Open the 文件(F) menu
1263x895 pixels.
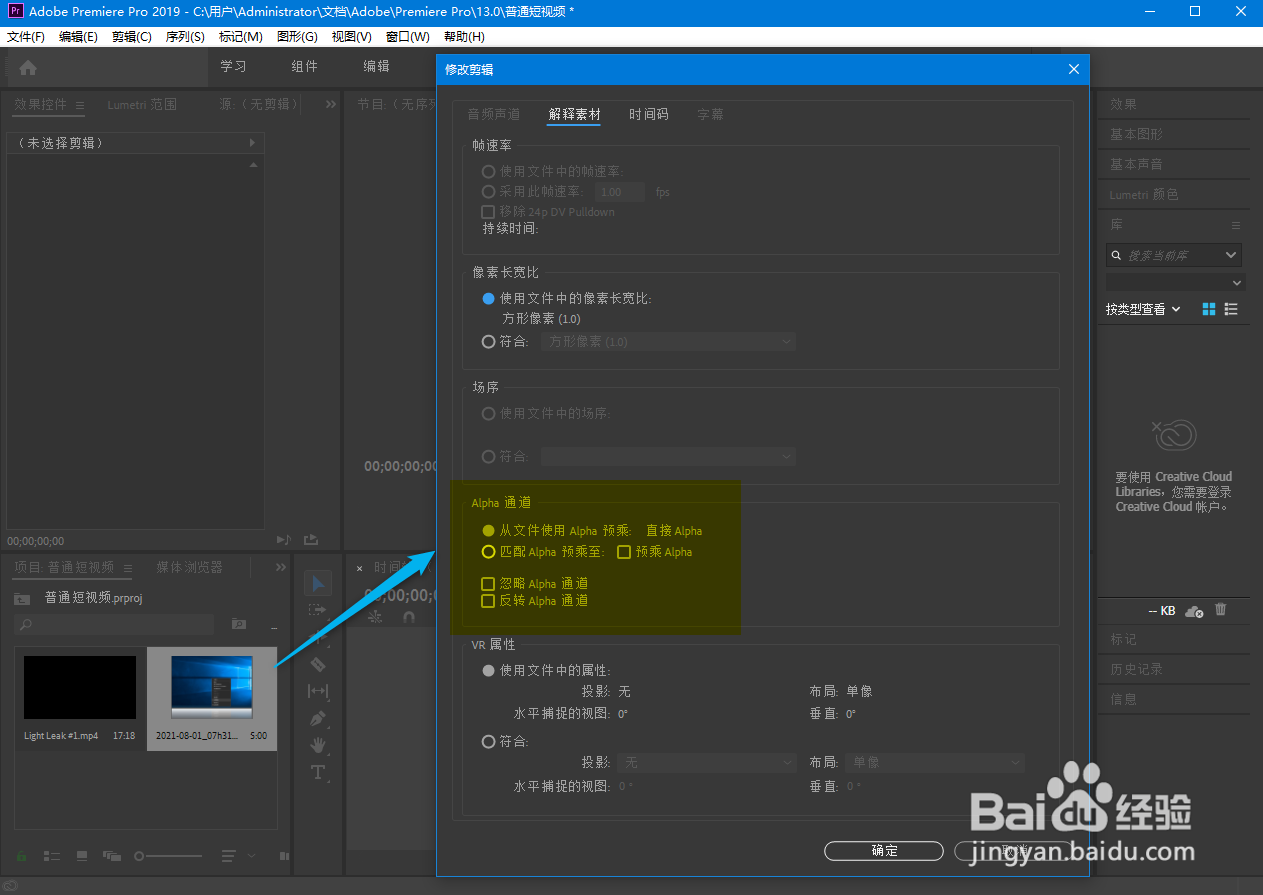point(26,36)
